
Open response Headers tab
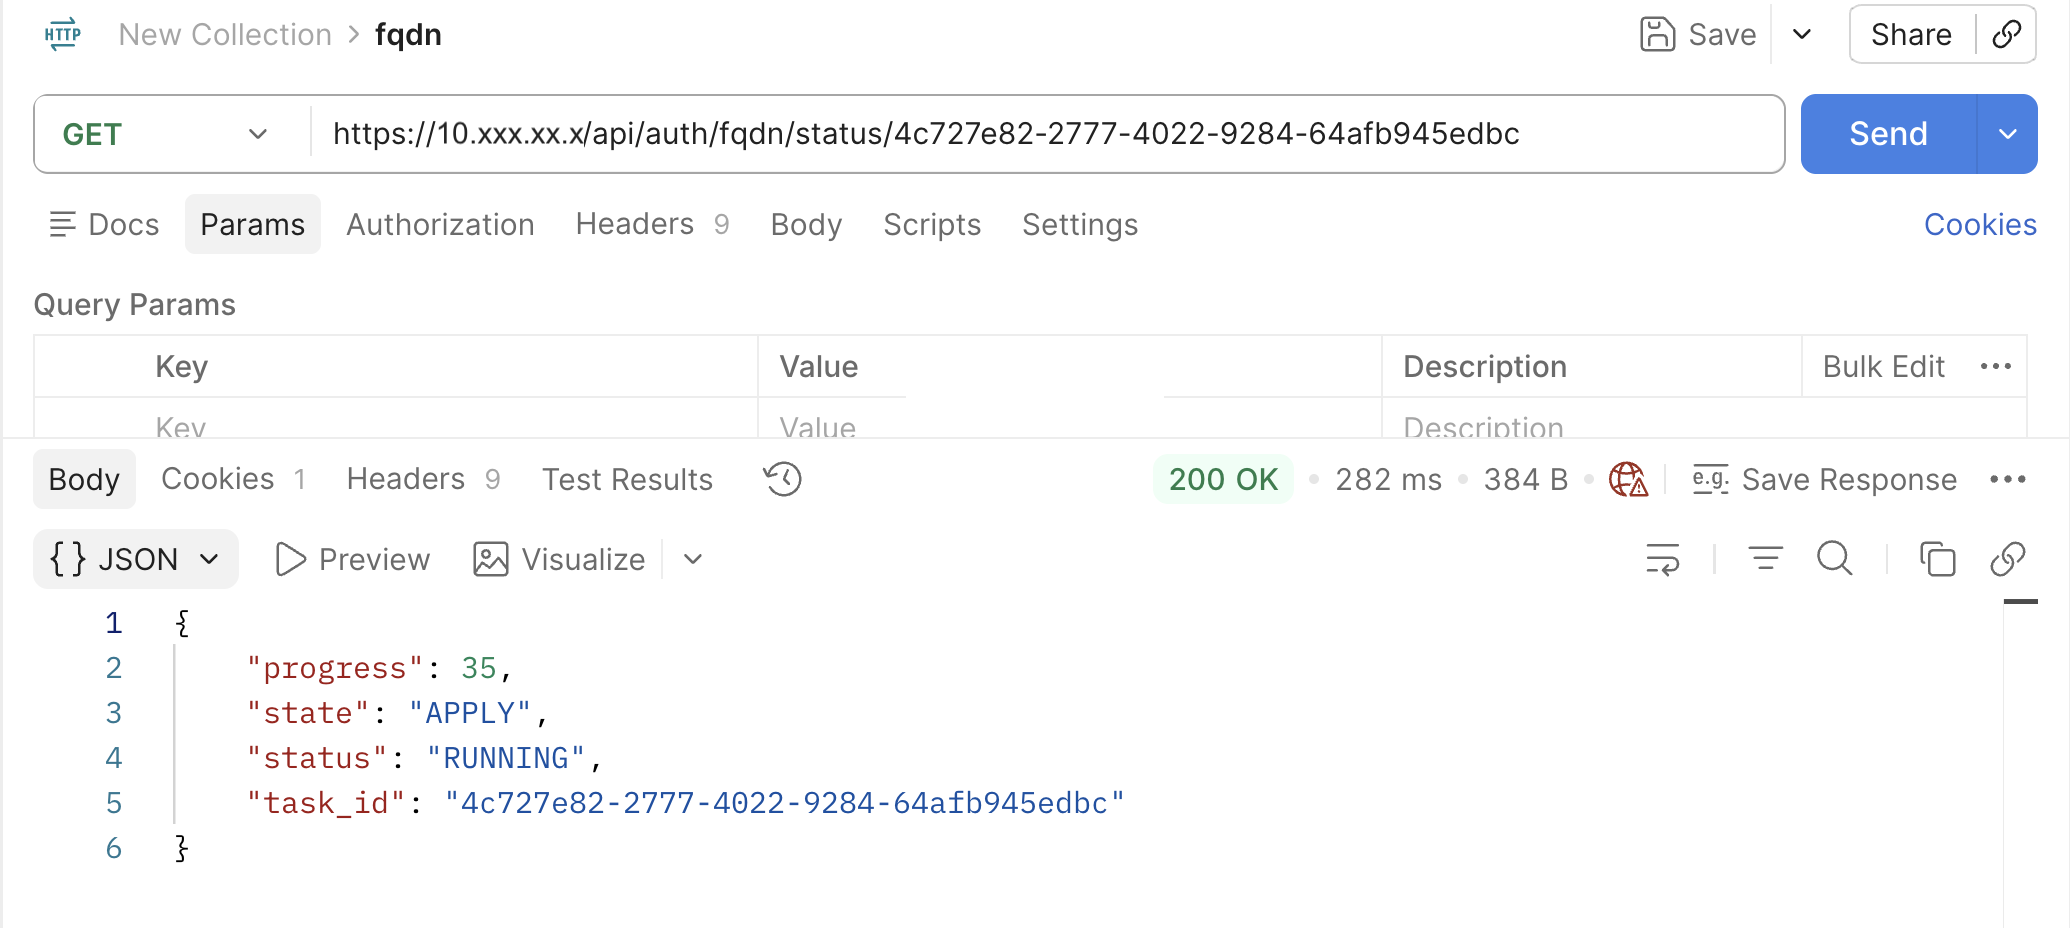coord(423,479)
